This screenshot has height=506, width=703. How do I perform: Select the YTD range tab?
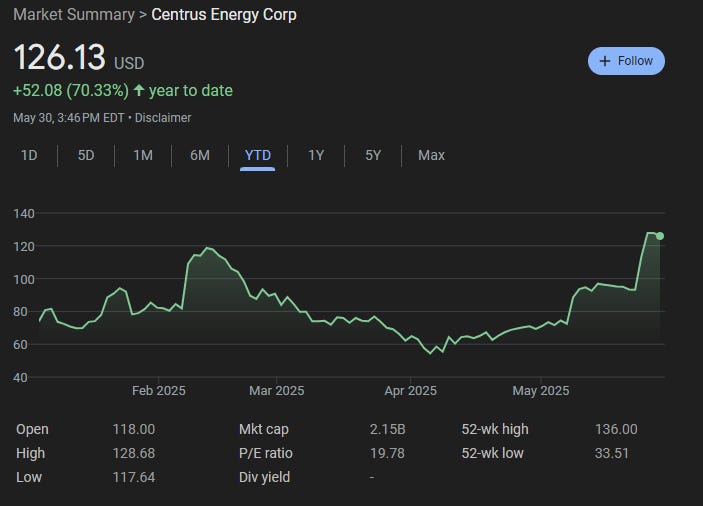click(x=258, y=156)
